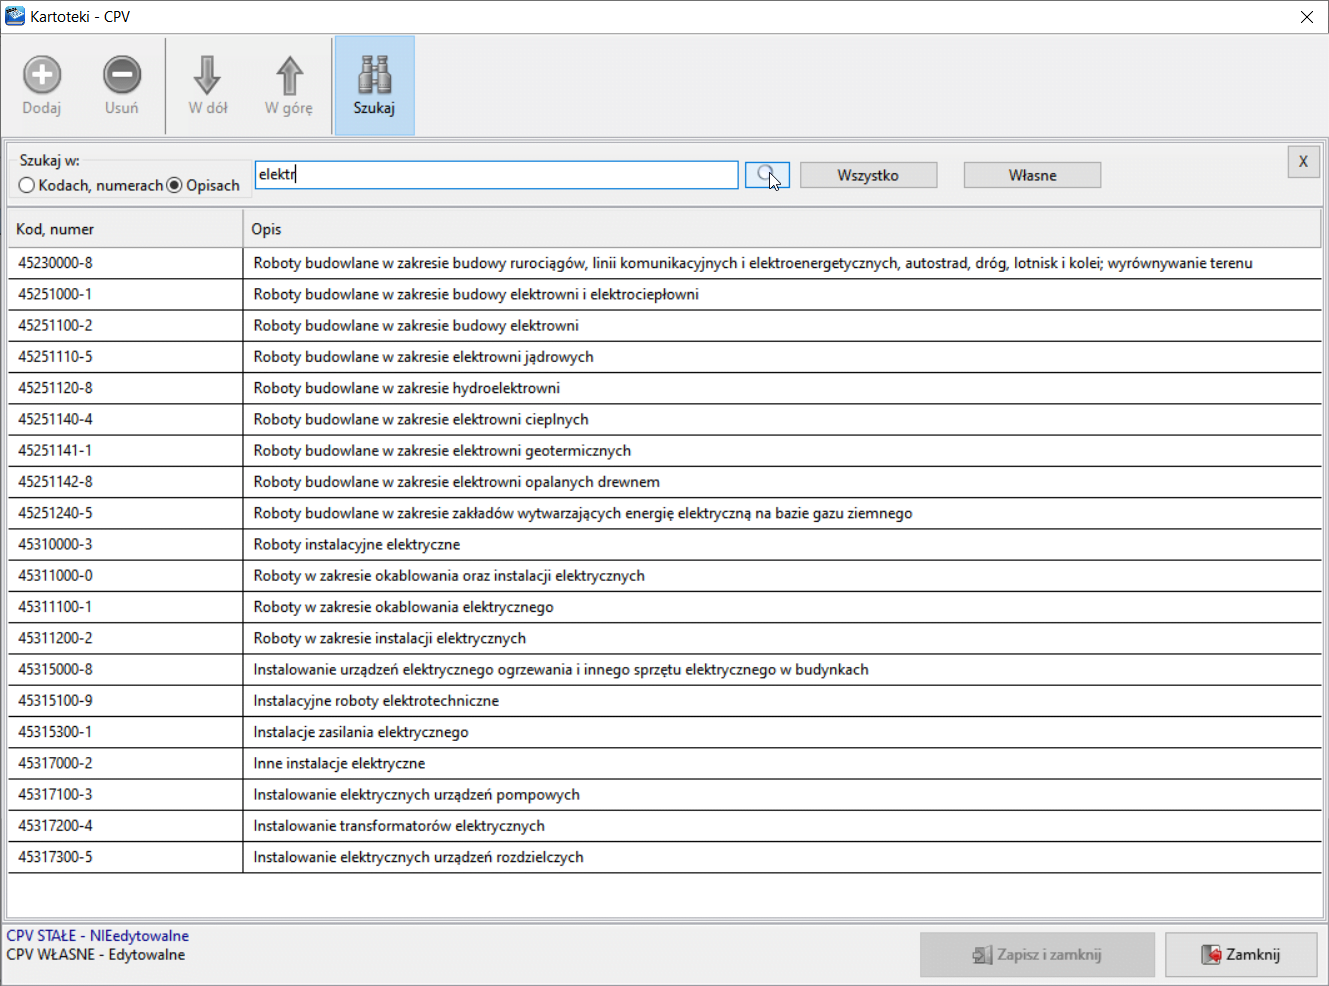
Task: Select code 45251141-1 cell
Action: (x=125, y=450)
